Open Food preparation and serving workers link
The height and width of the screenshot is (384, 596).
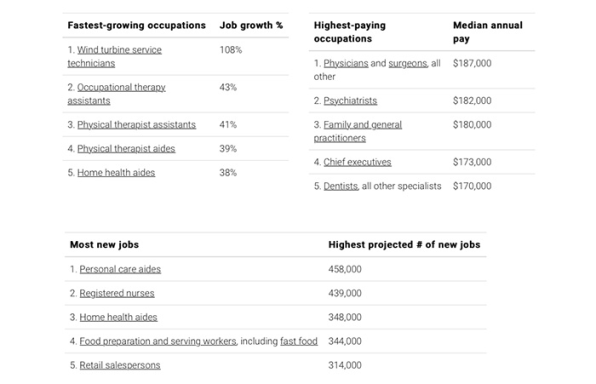tap(158, 341)
